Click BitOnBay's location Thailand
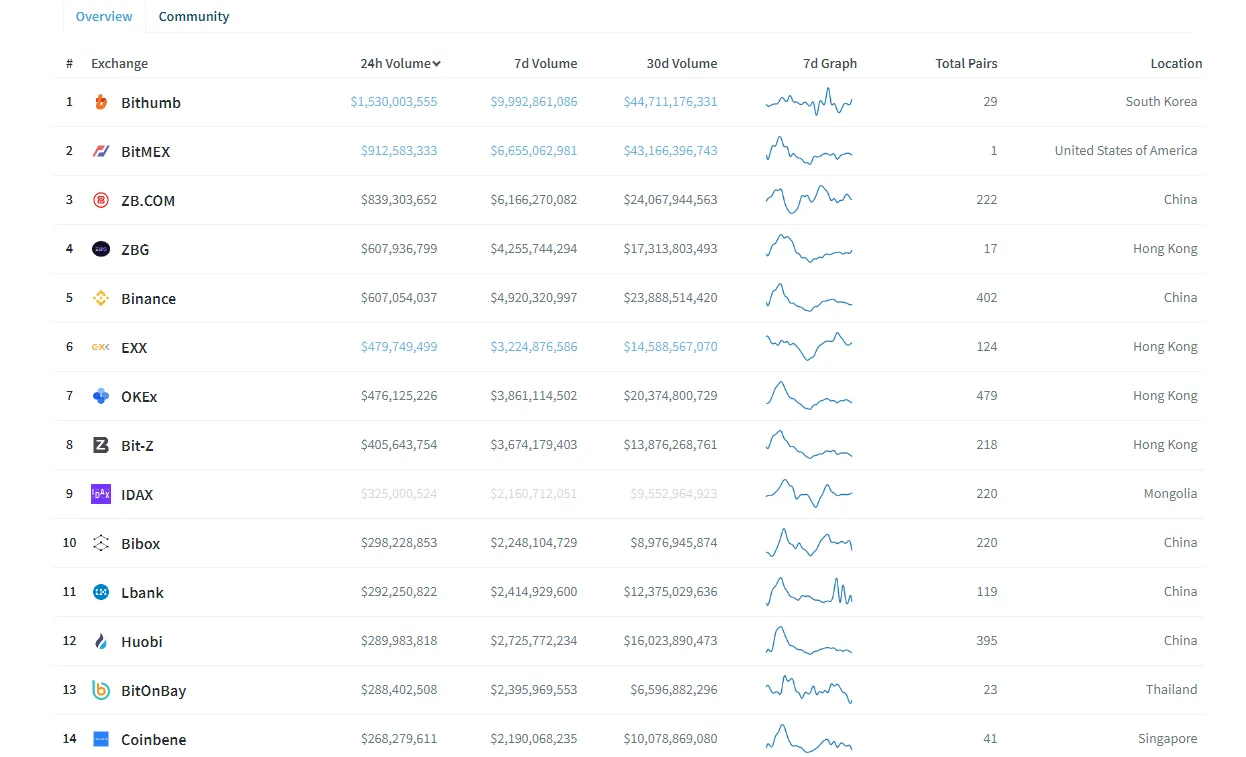Image resolution: width=1246 pixels, height=757 pixels. (1172, 689)
